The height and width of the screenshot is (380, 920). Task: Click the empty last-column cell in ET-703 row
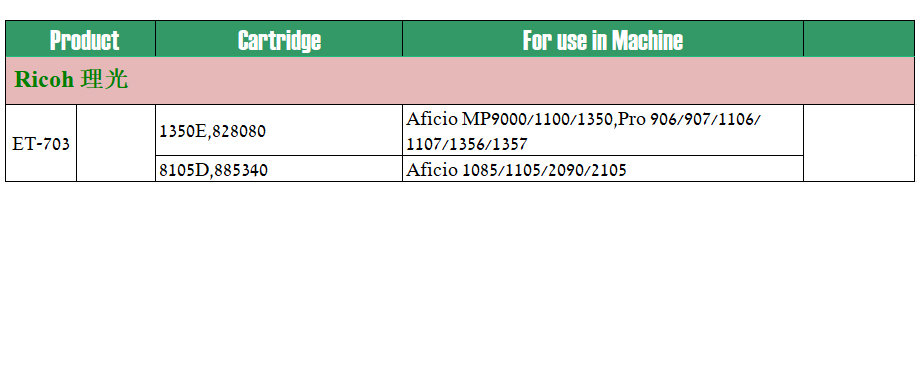coord(859,143)
